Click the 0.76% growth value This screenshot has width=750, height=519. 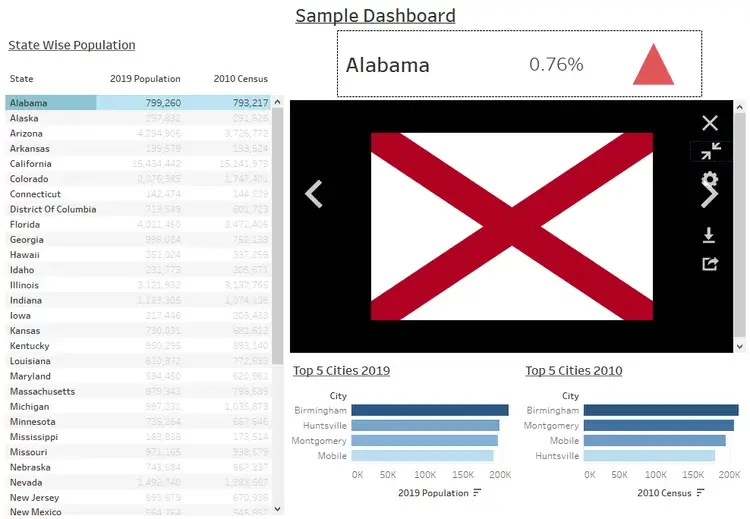(x=556, y=64)
